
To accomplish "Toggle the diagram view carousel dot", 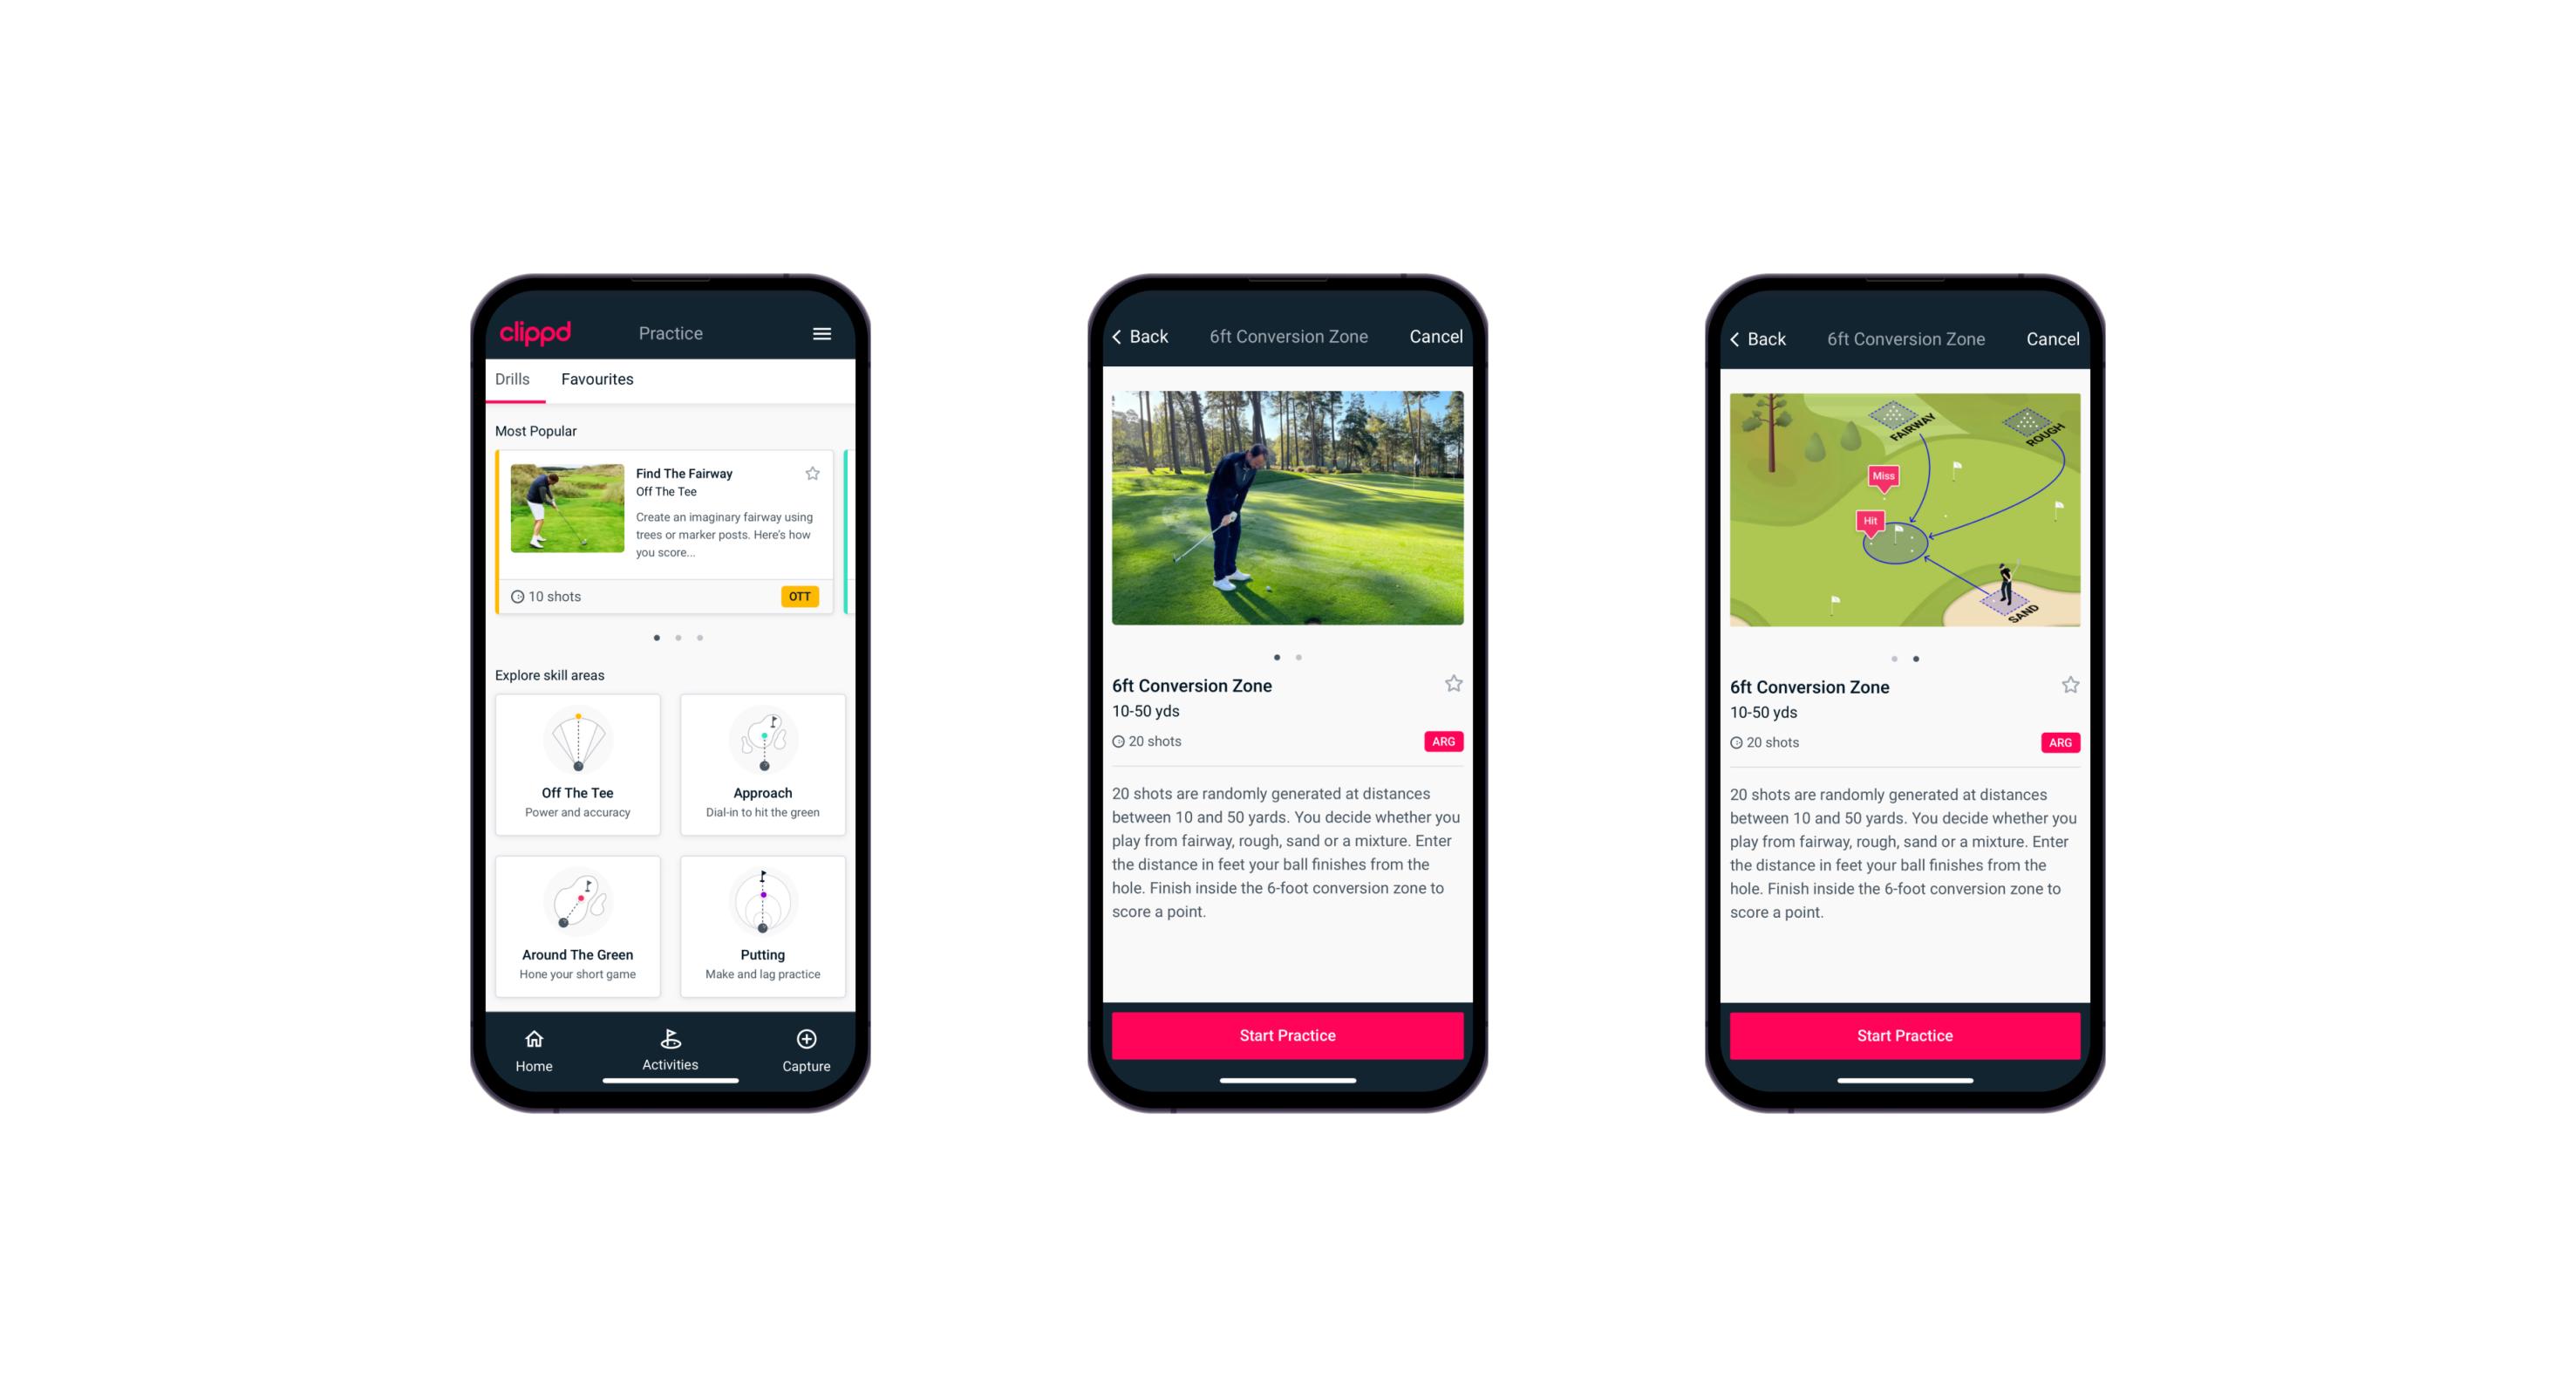I will coord(1301,658).
